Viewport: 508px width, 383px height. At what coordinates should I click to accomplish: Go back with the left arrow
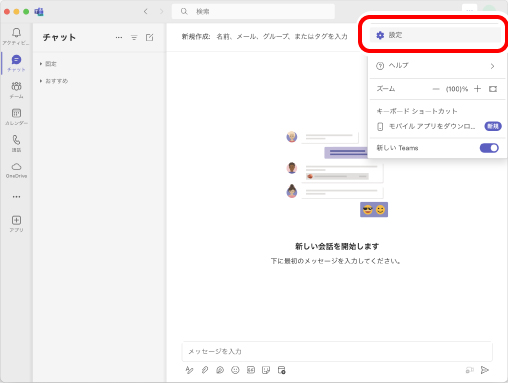click(146, 11)
